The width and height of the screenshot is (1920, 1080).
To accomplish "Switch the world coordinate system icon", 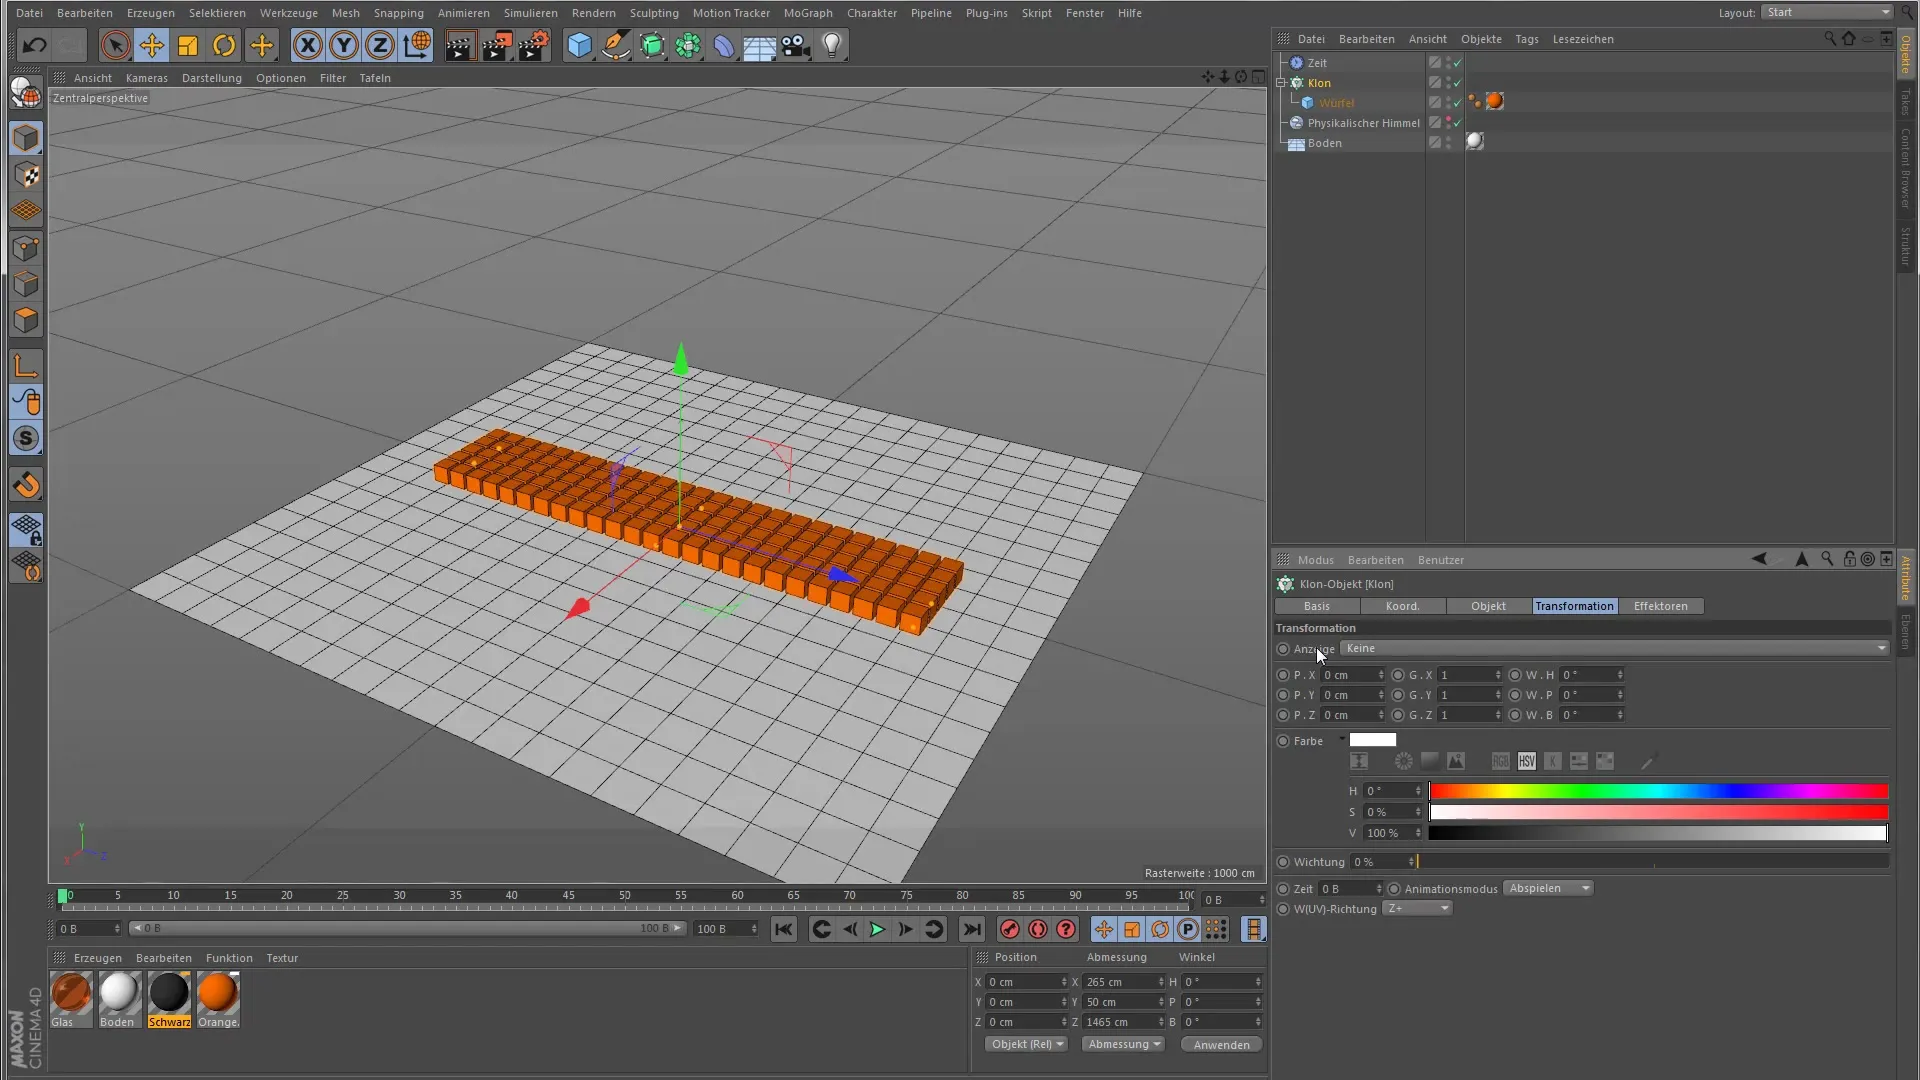I will pos(416,45).
